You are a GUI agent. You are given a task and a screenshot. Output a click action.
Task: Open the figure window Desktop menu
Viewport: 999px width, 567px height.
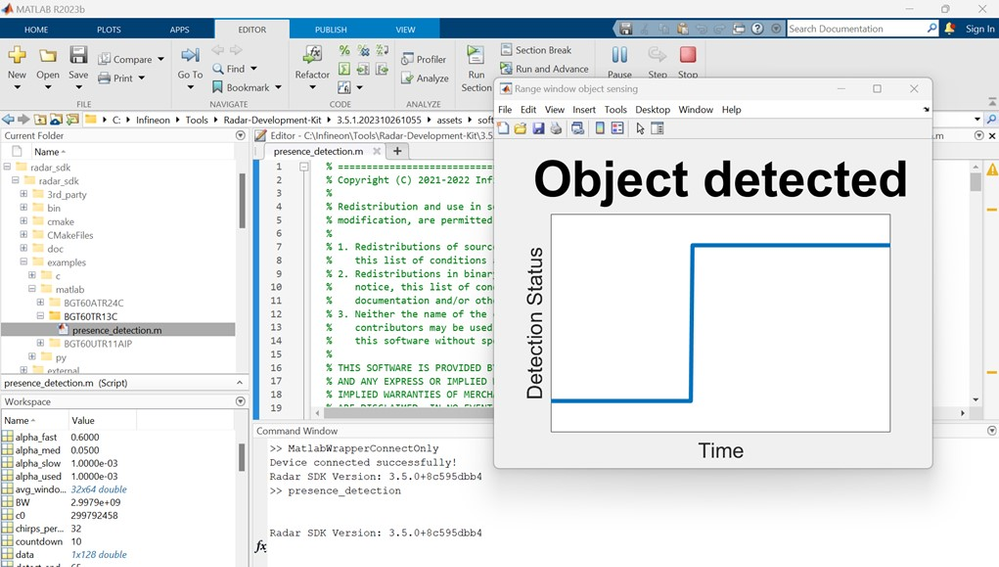652,110
